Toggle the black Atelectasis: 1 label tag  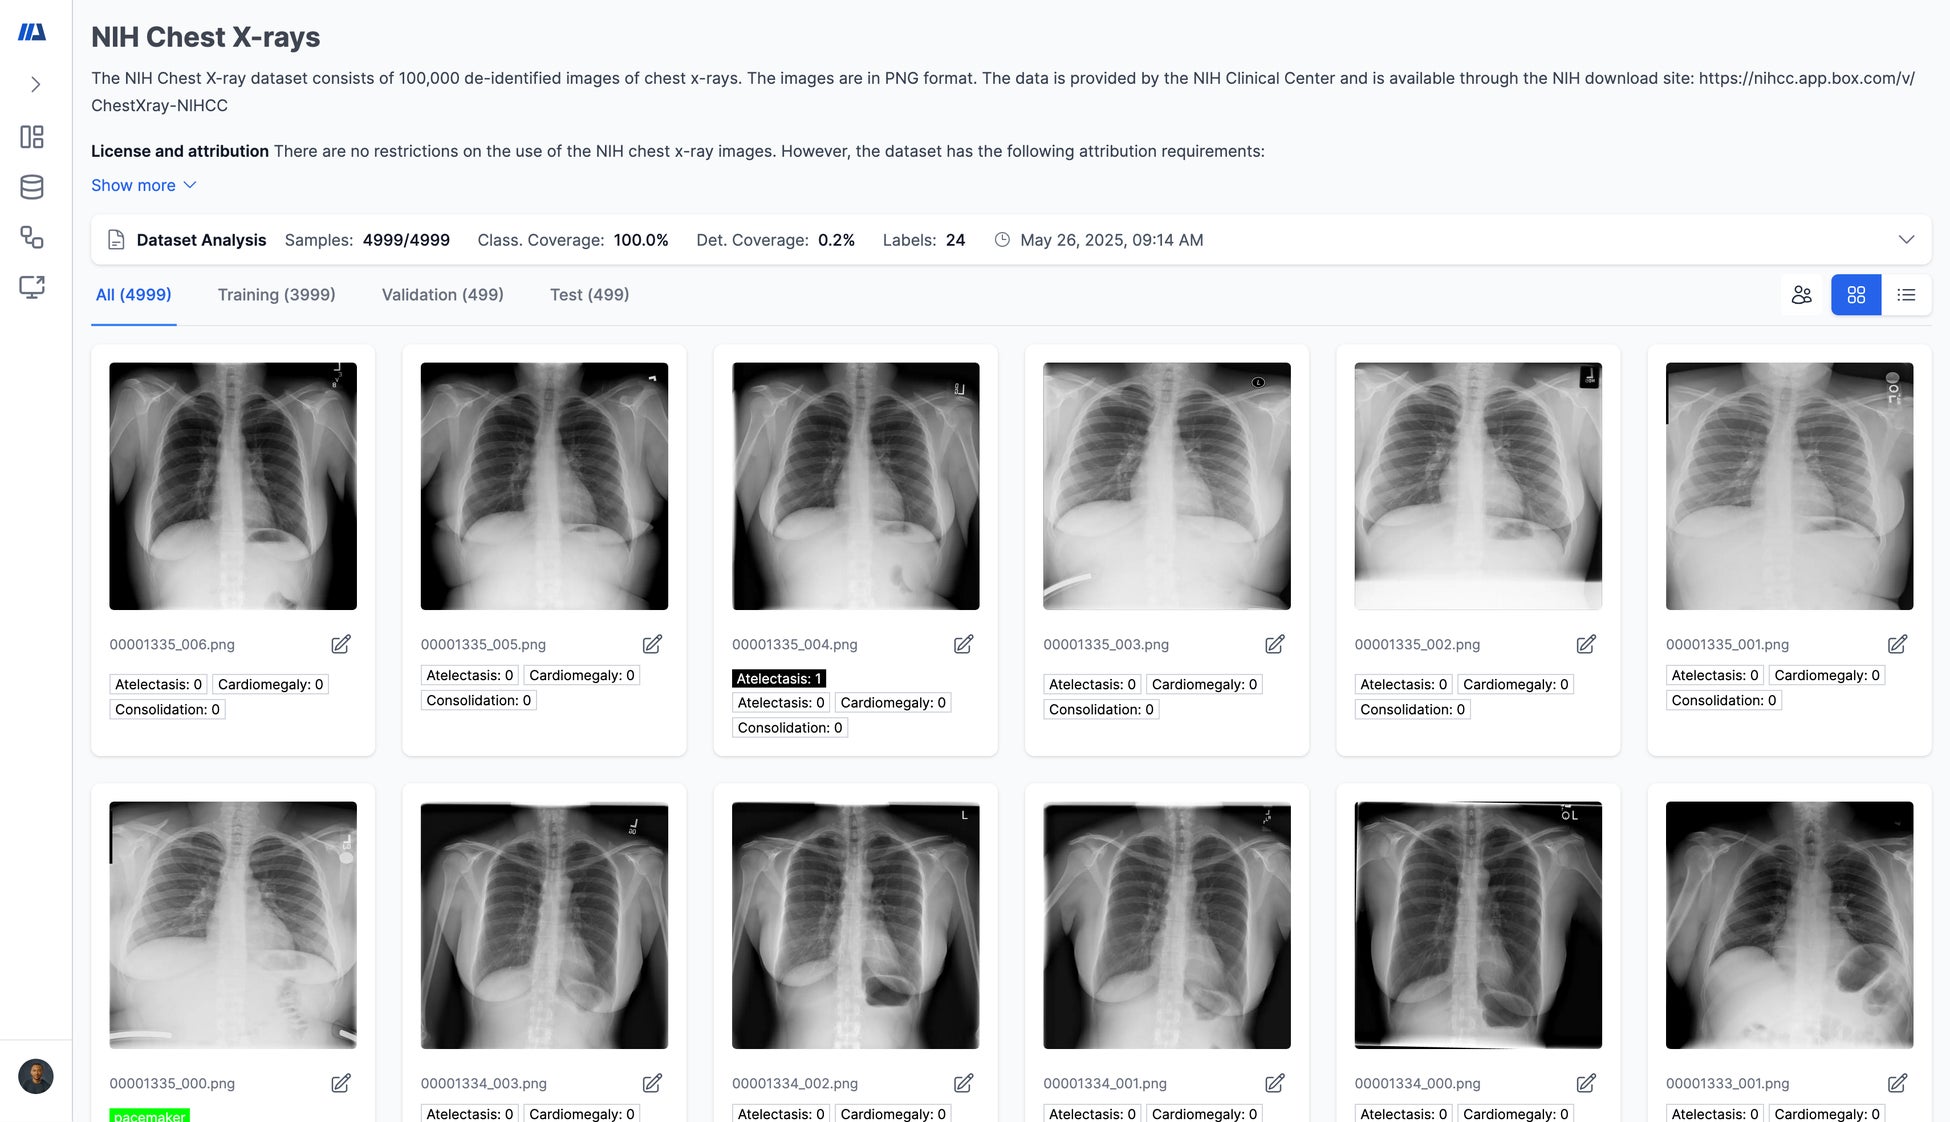pyautogui.click(x=779, y=679)
